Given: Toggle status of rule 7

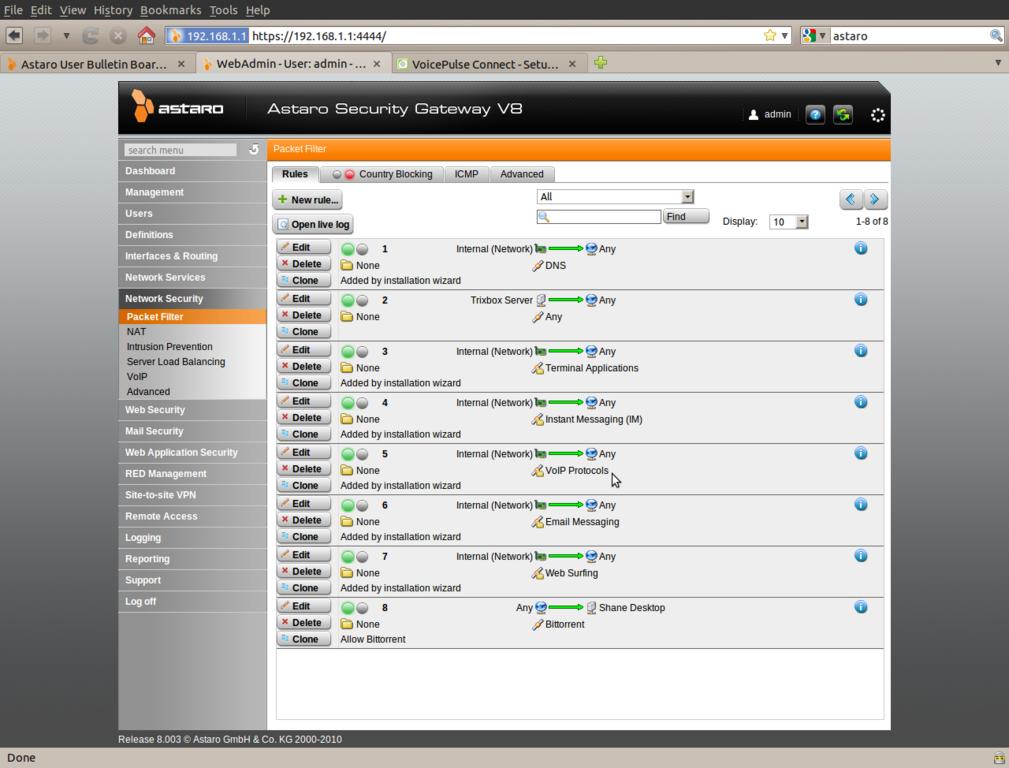Looking at the screenshot, I should pos(355,556).
